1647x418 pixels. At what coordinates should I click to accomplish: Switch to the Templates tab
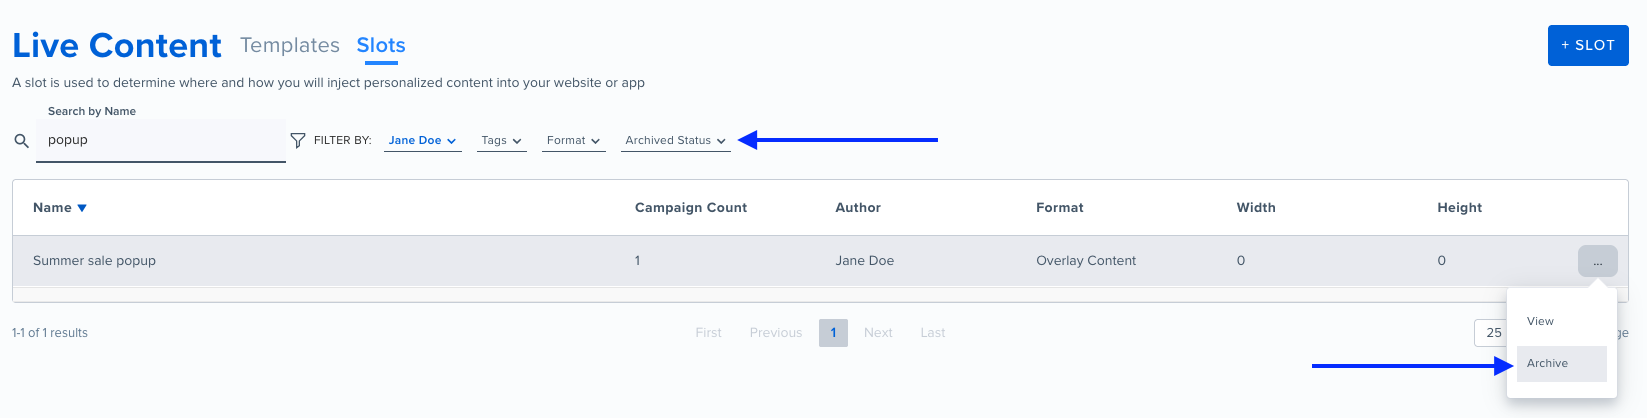pos(290,45)
